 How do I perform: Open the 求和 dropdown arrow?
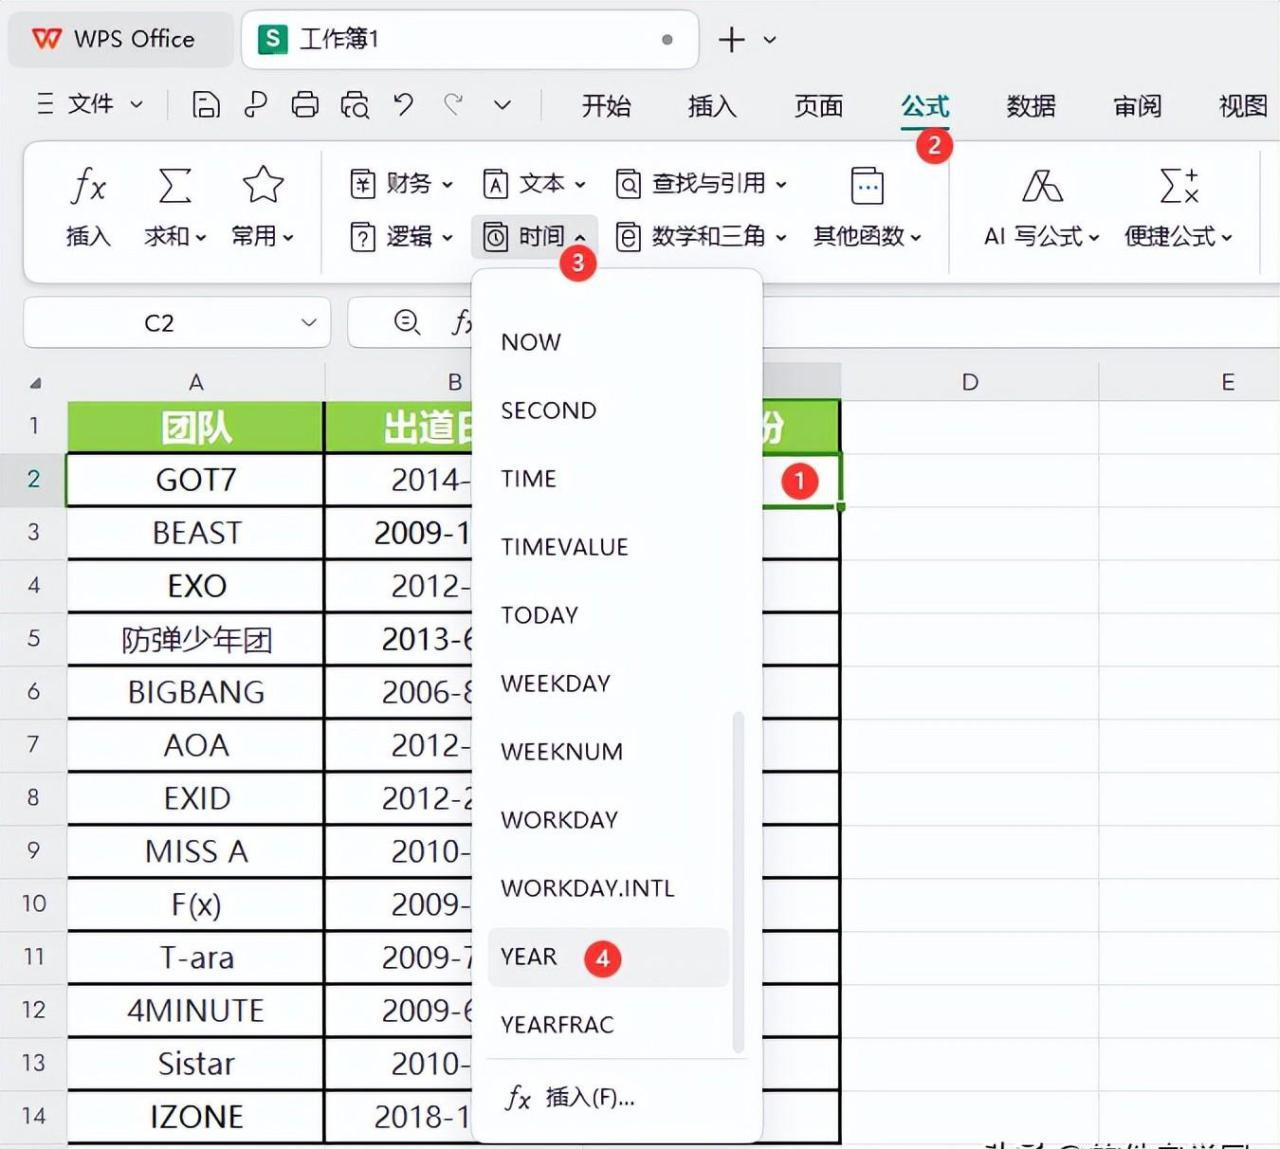pyautogui.click(x=201, y=237)
